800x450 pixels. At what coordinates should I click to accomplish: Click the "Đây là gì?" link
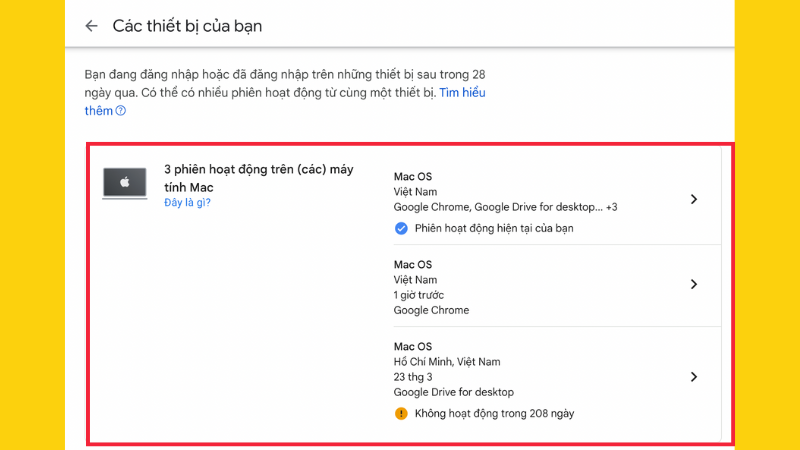coord(187,203)
